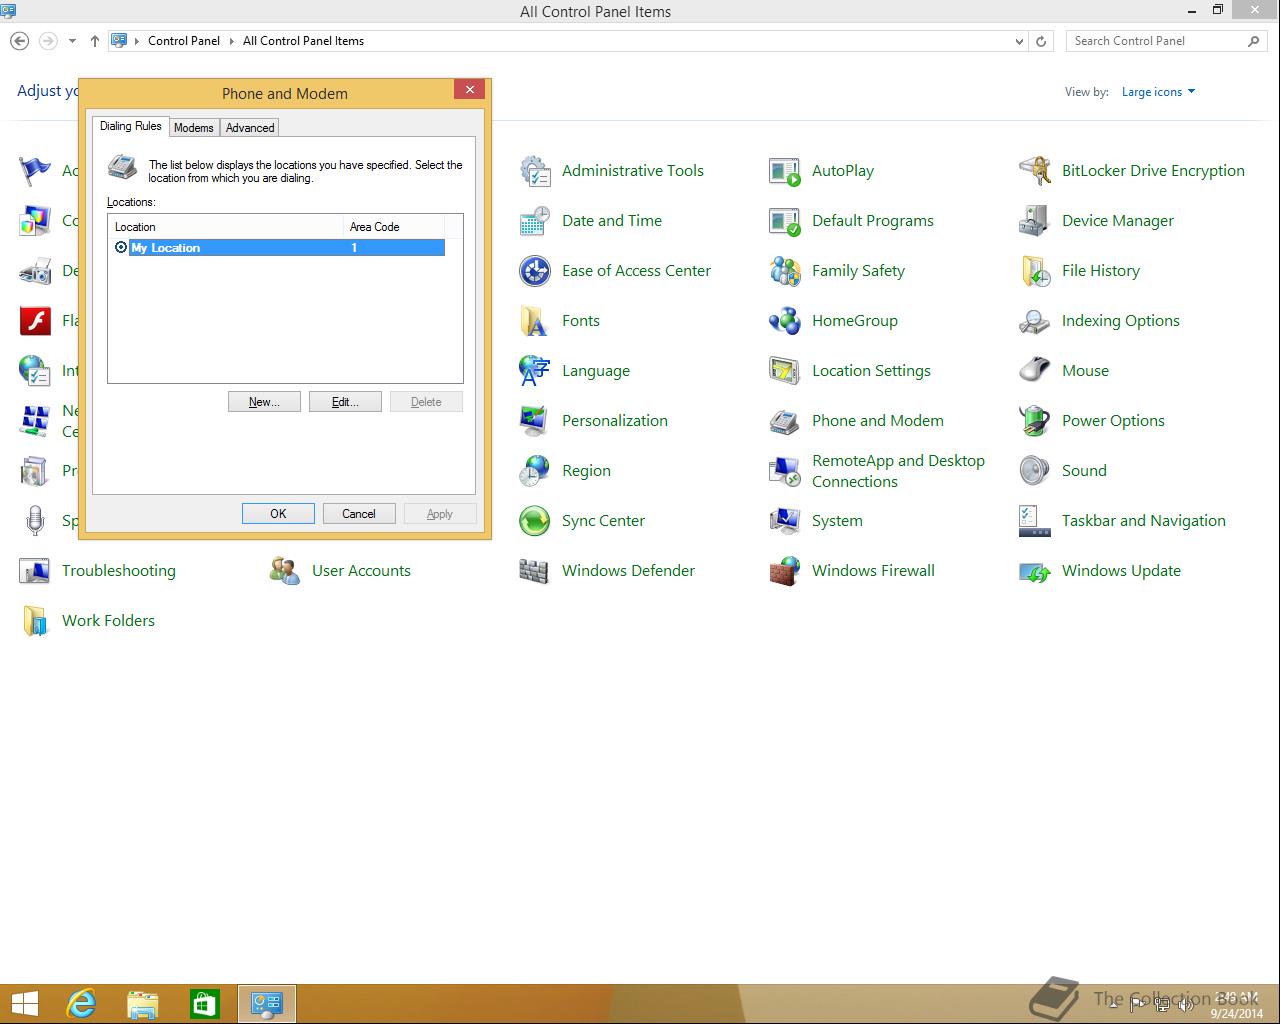Screen dimensions: 1280x1024
Task: Select the My Location row text
Action: (x=166, y=248)
